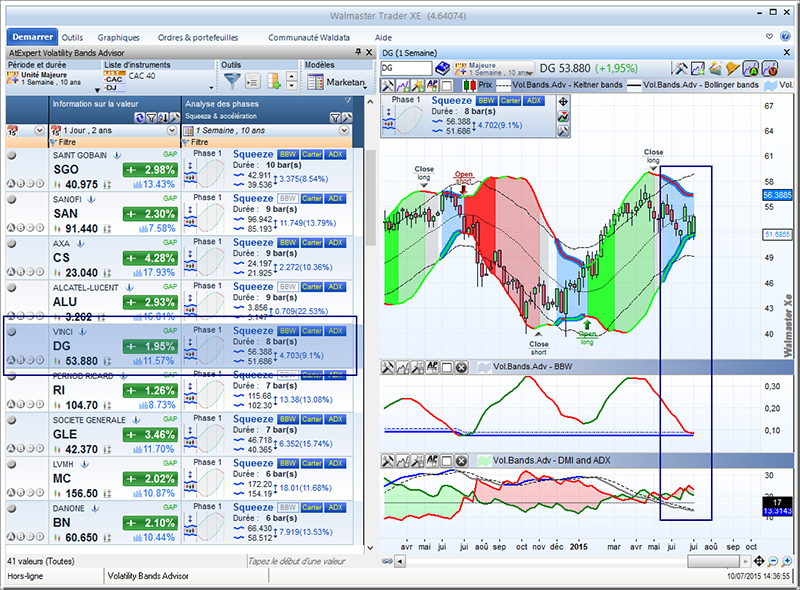Click the Carter button in SANOFI row
The image size is (800, 590).
point(311,199)
